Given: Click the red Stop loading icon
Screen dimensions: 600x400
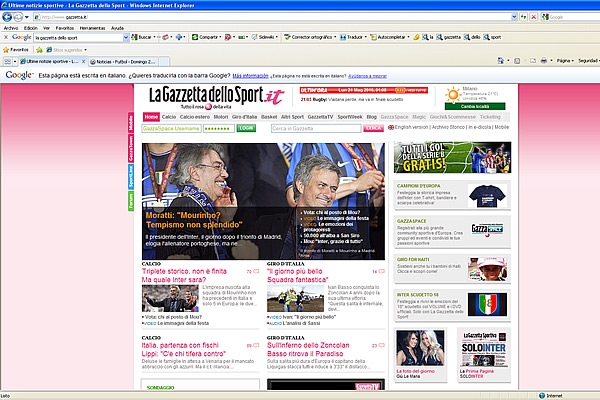Looking at the screenshot, I should point(533,17).
